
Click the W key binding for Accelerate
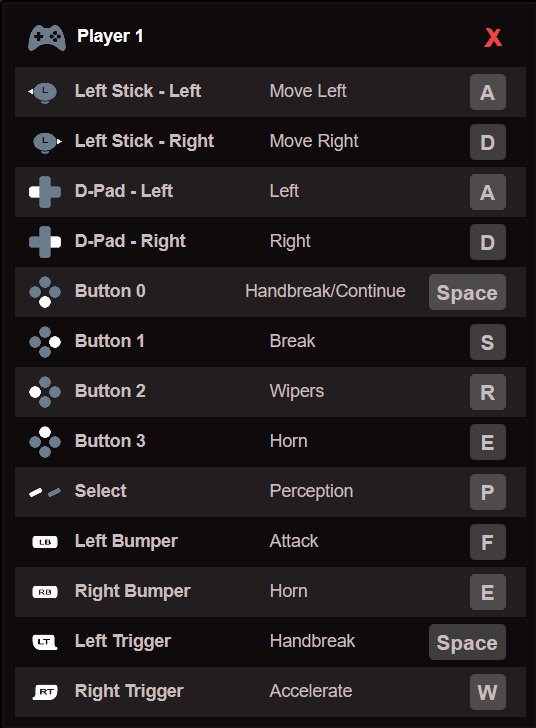tap(488, 692)
